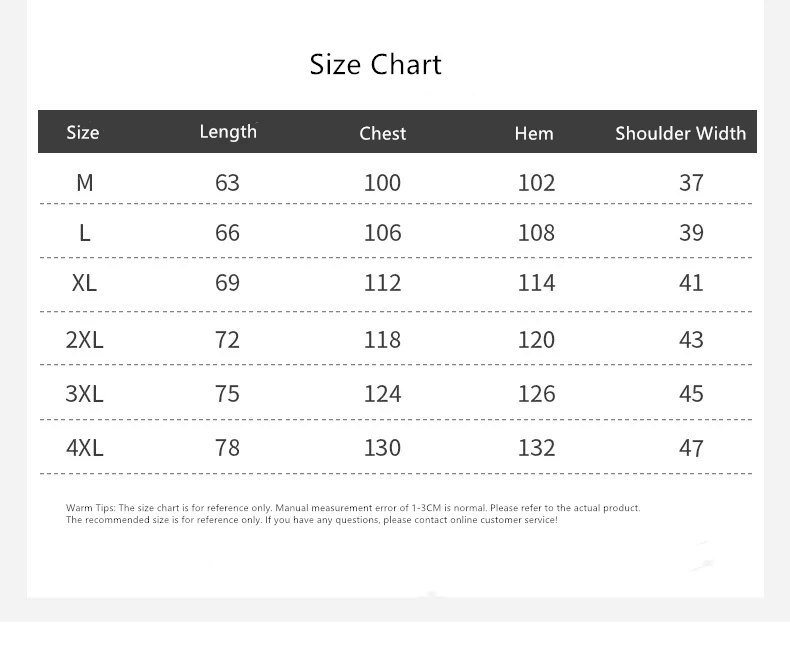Viewport: 790px width, 654px height.
Task: Select the L size row label
Action: point(84,233)
